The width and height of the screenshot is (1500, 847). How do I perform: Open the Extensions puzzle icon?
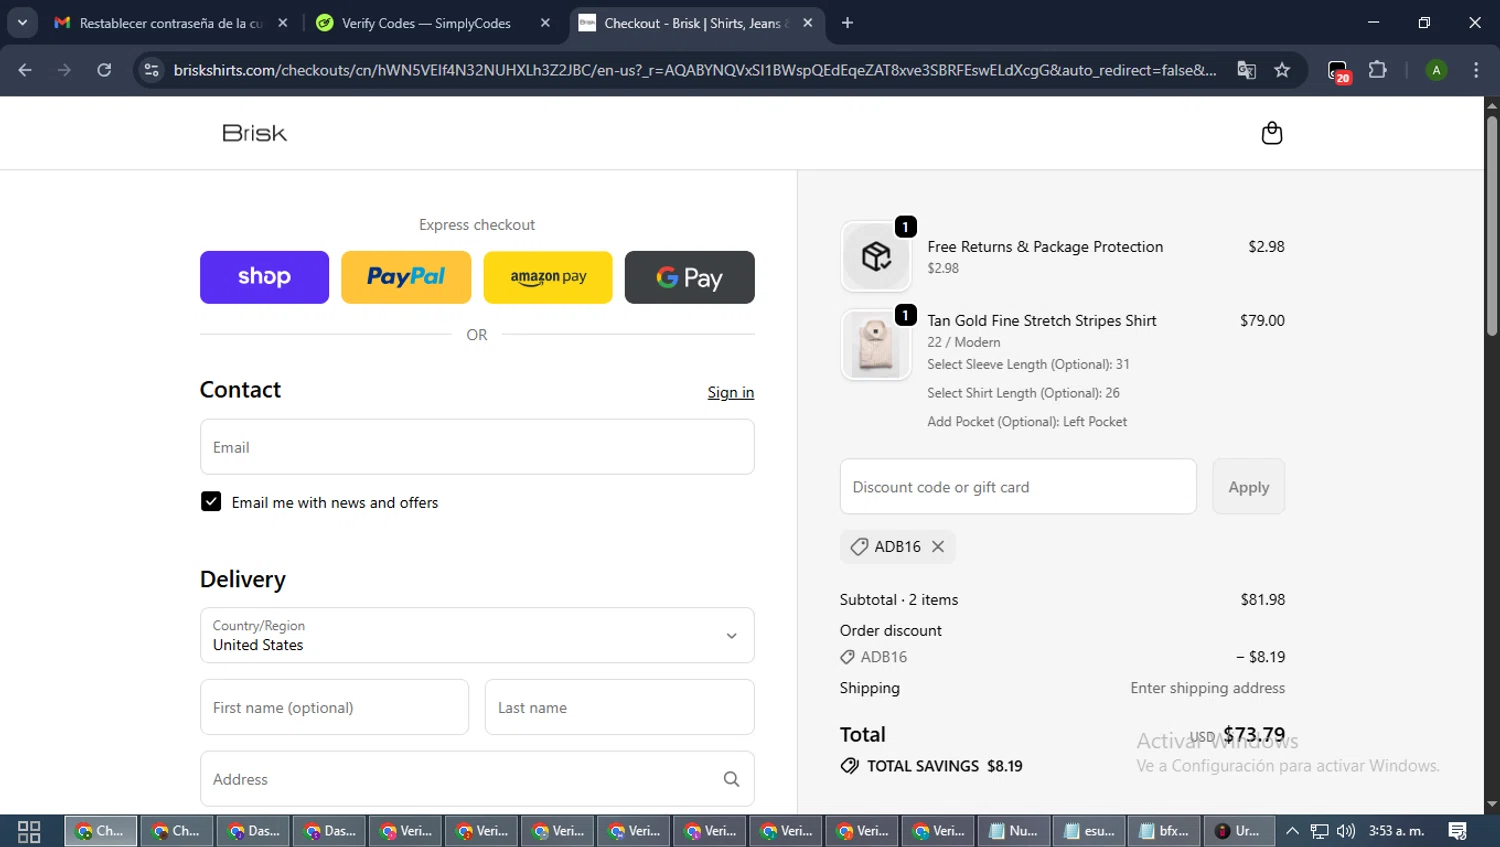[1378, 70]
